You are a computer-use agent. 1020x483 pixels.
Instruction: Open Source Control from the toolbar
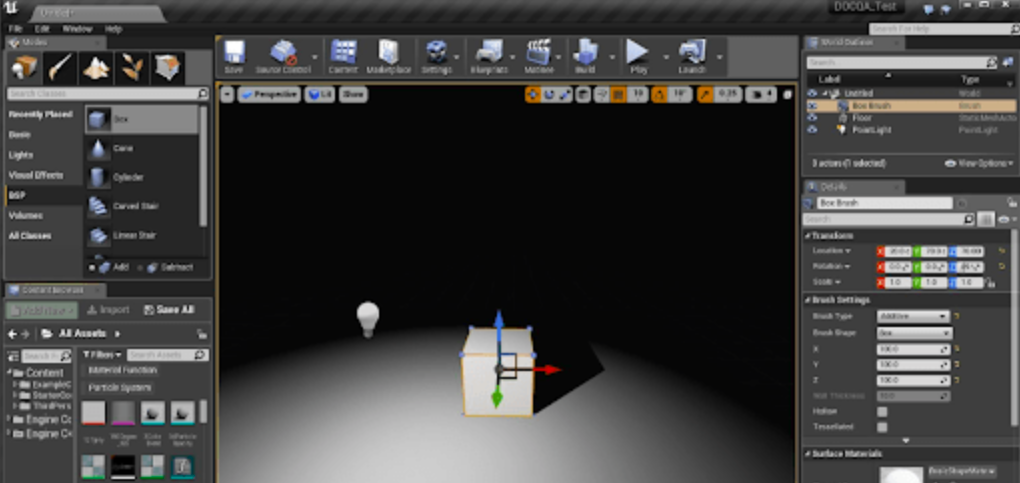[x=282, y=57]
